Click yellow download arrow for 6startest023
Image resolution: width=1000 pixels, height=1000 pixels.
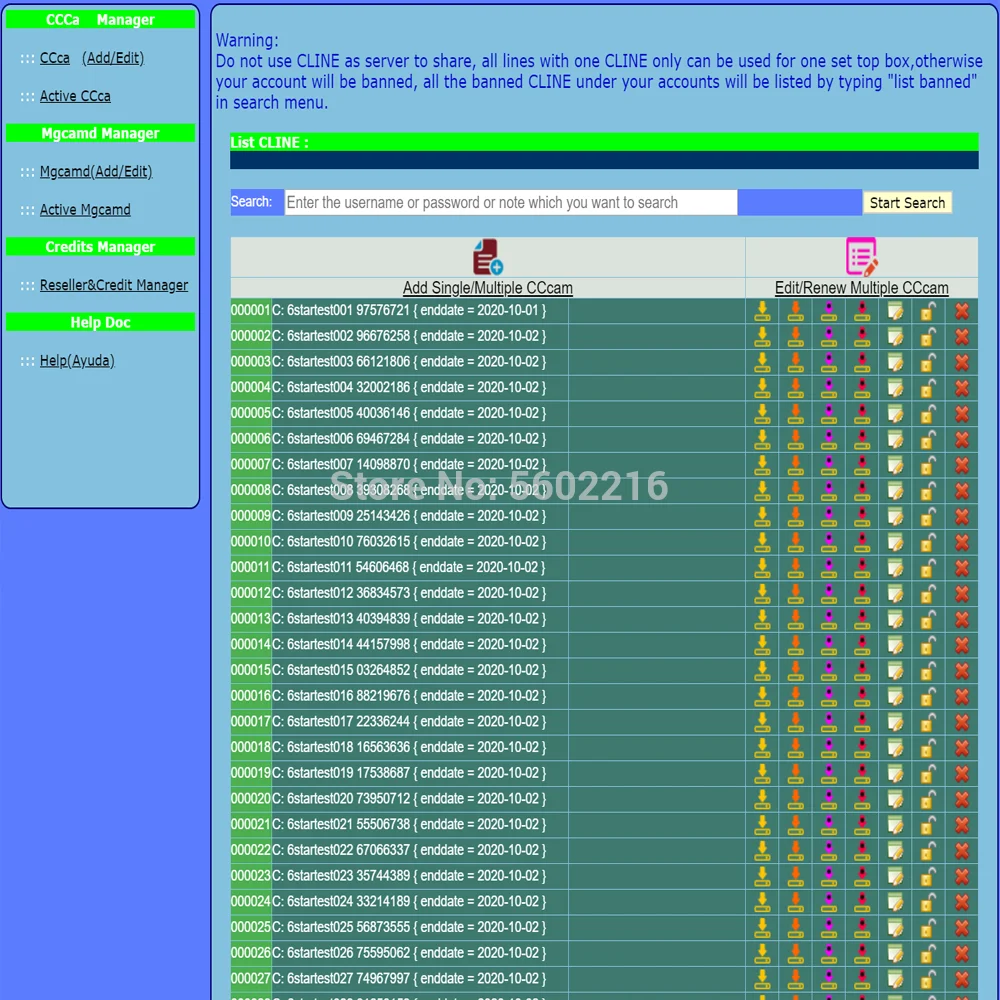762,876
